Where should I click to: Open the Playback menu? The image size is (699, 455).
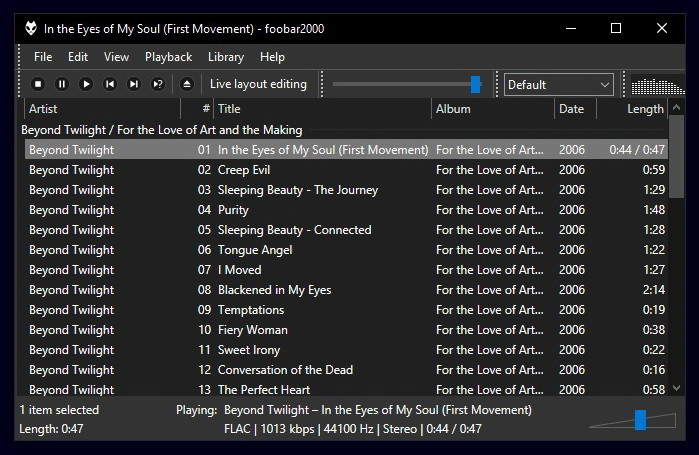click(x=168, y=57)
